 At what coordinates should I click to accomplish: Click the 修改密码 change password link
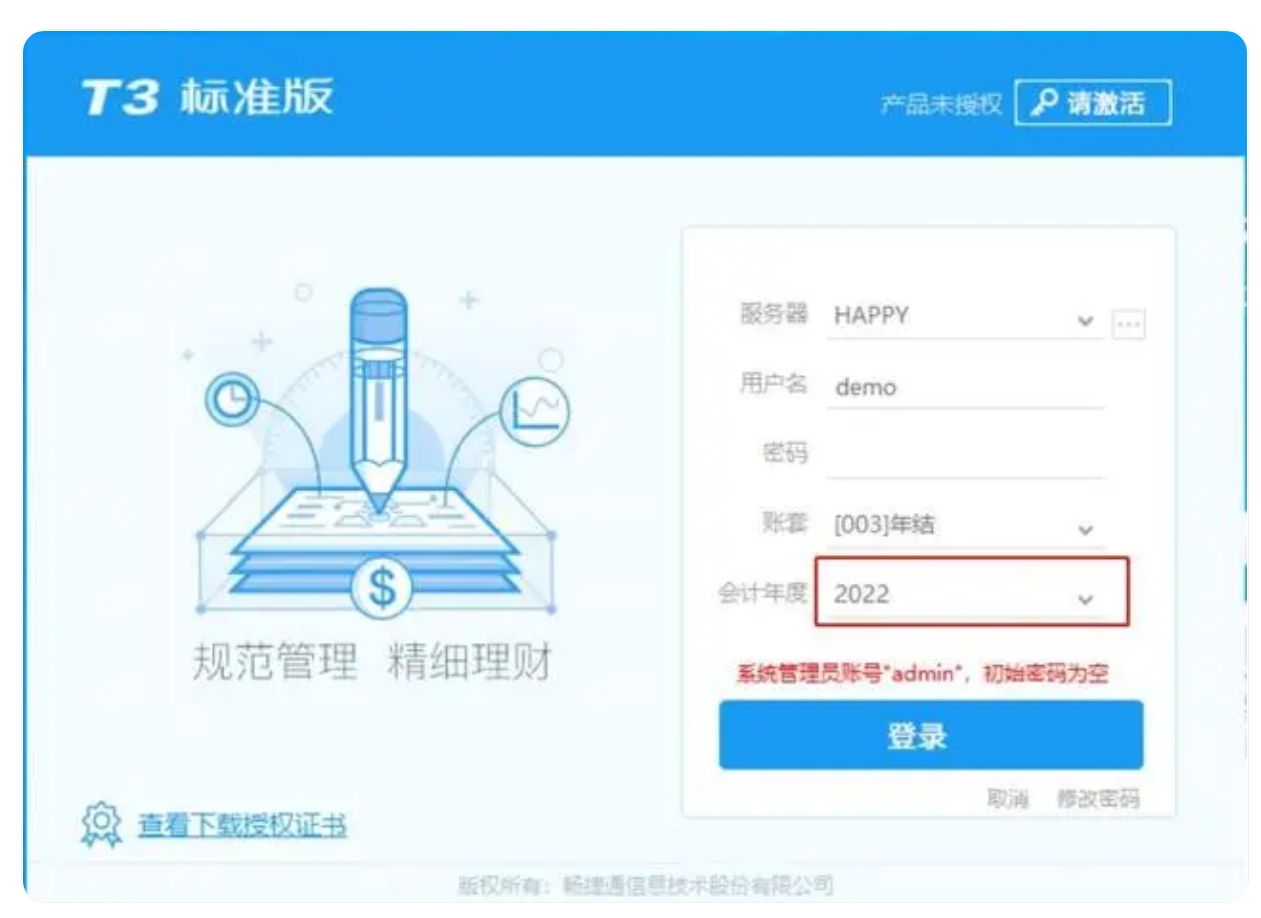pos(1098,797)
